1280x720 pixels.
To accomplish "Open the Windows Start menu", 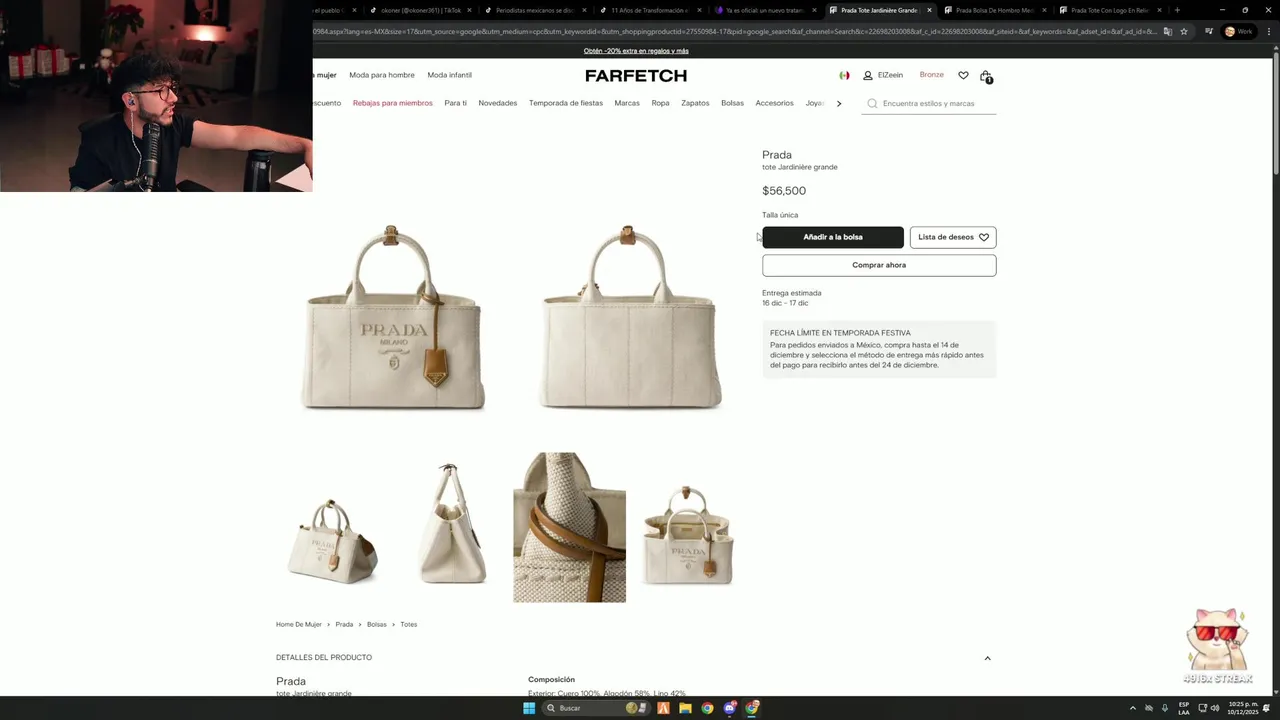I will pyautogui.click(x=529, y=708).
